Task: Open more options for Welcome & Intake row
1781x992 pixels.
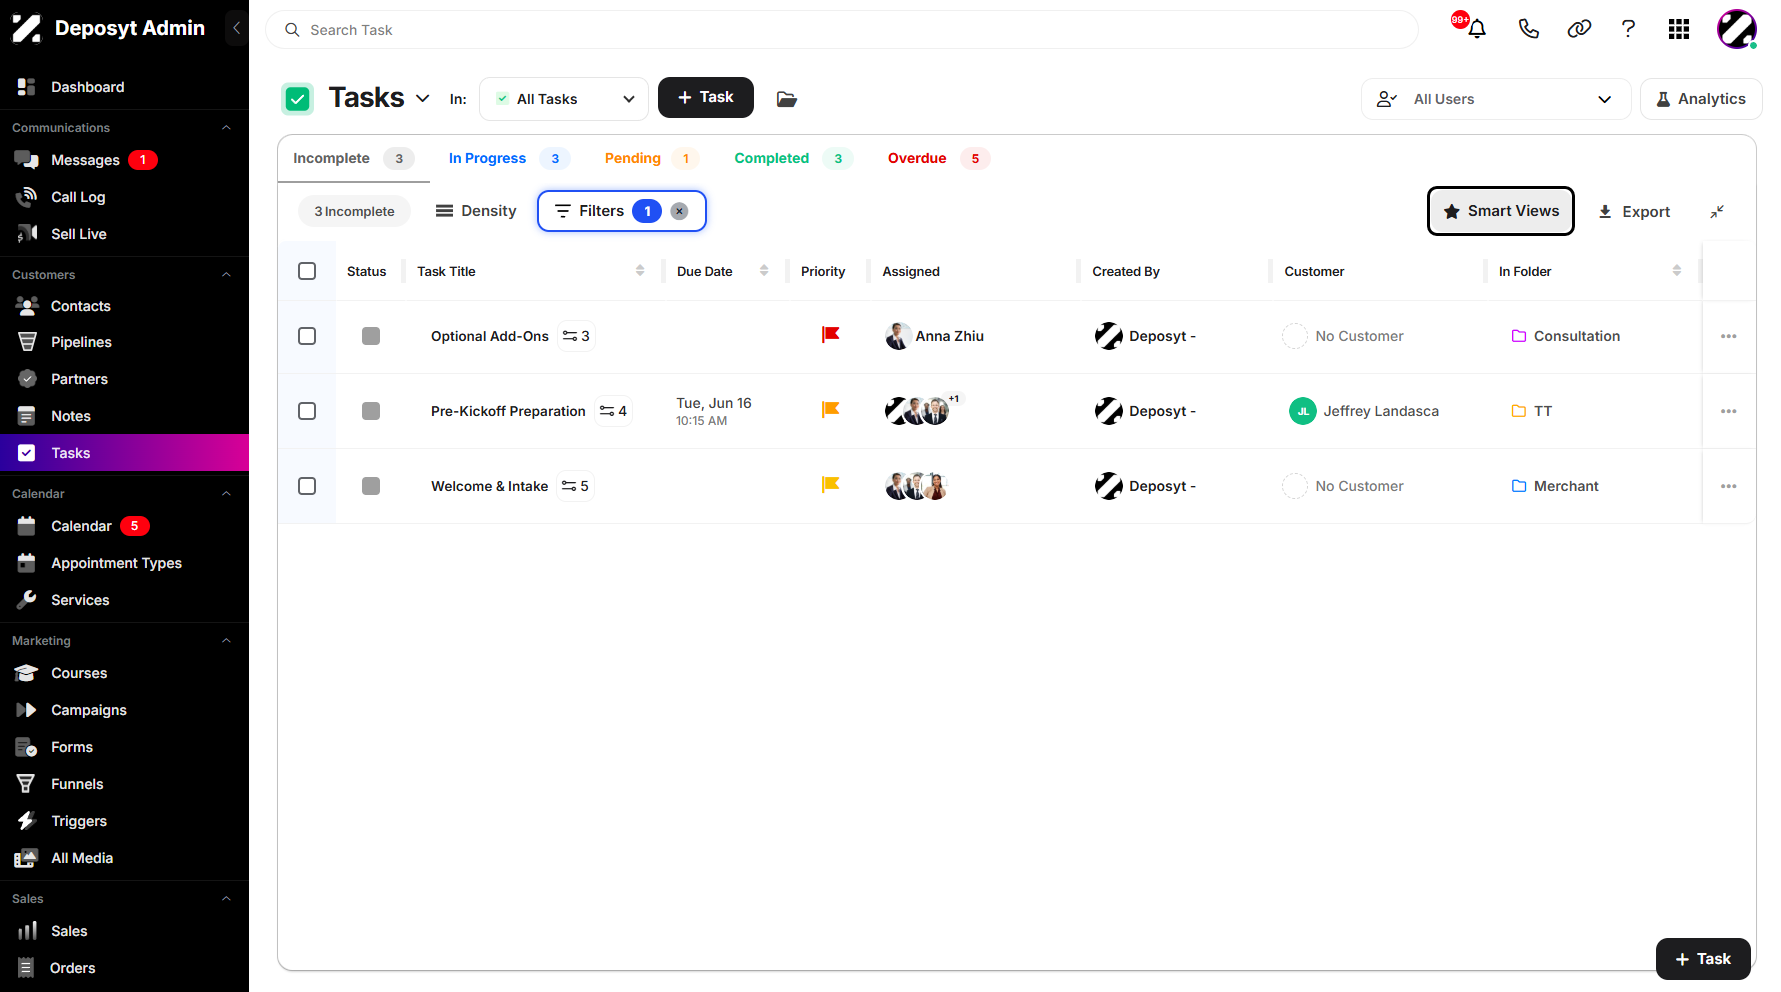Action: coord(1729,486)
